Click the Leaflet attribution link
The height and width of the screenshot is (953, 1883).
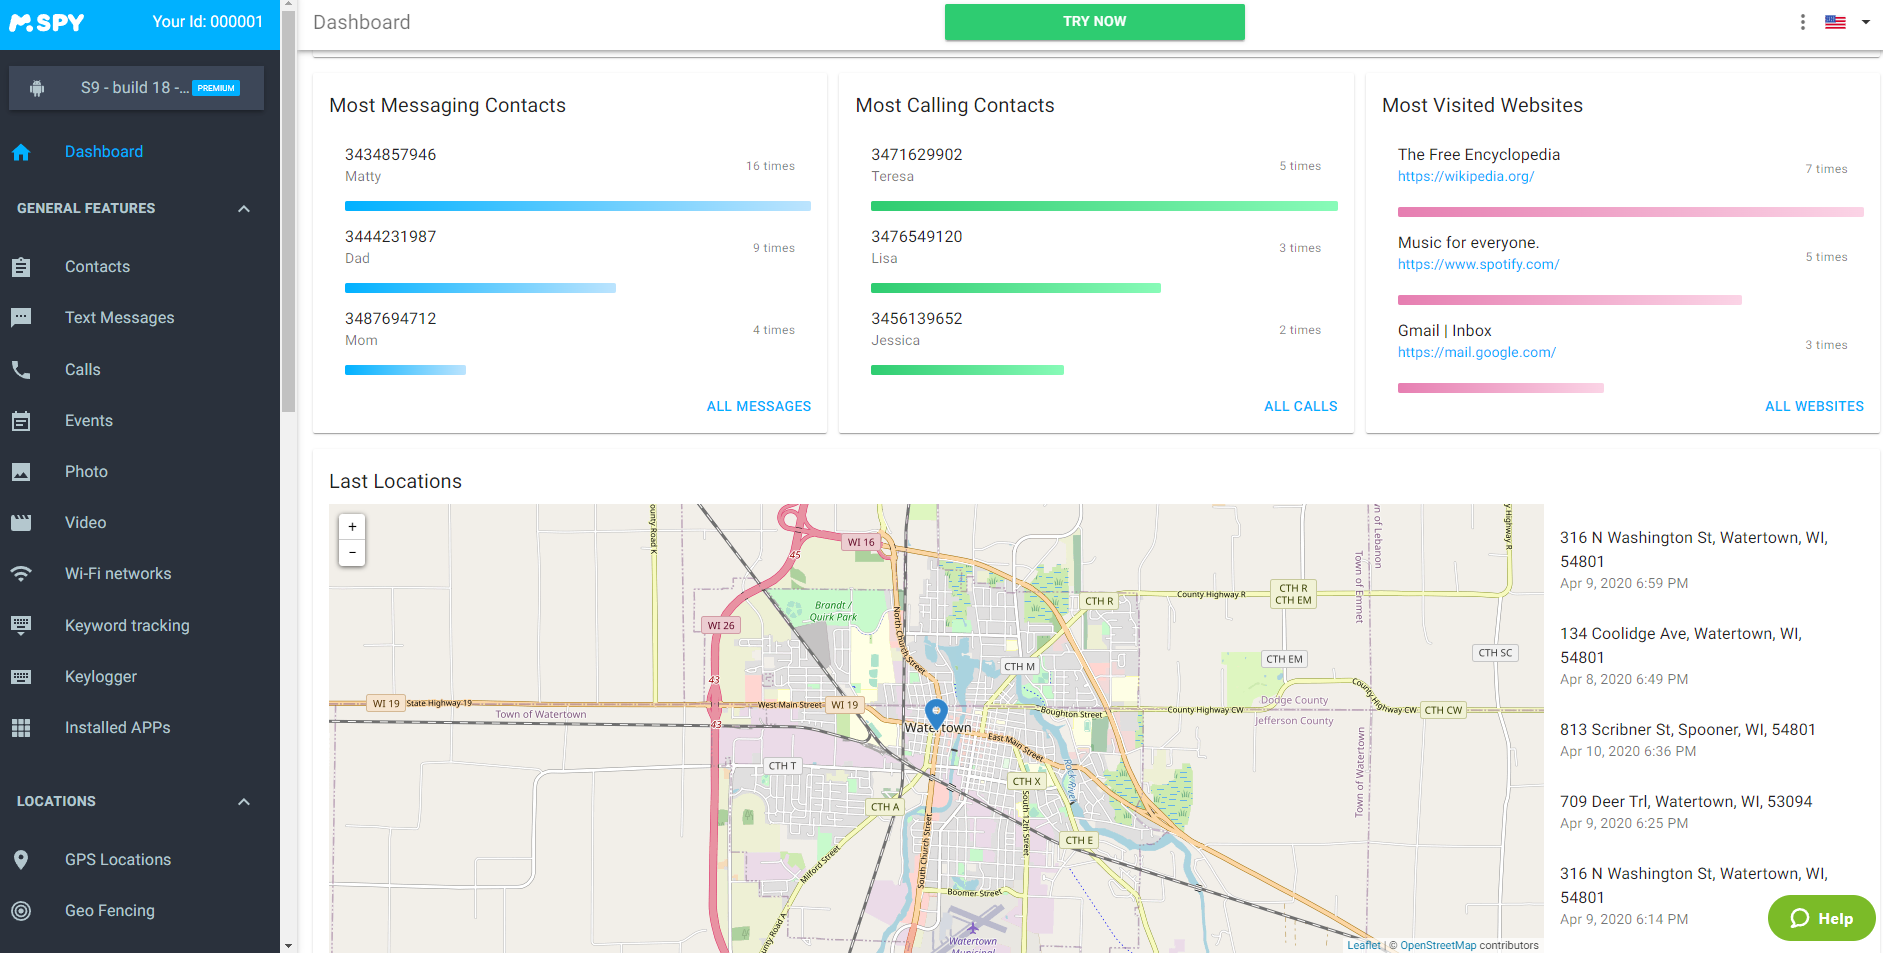tap(1363, 945)
